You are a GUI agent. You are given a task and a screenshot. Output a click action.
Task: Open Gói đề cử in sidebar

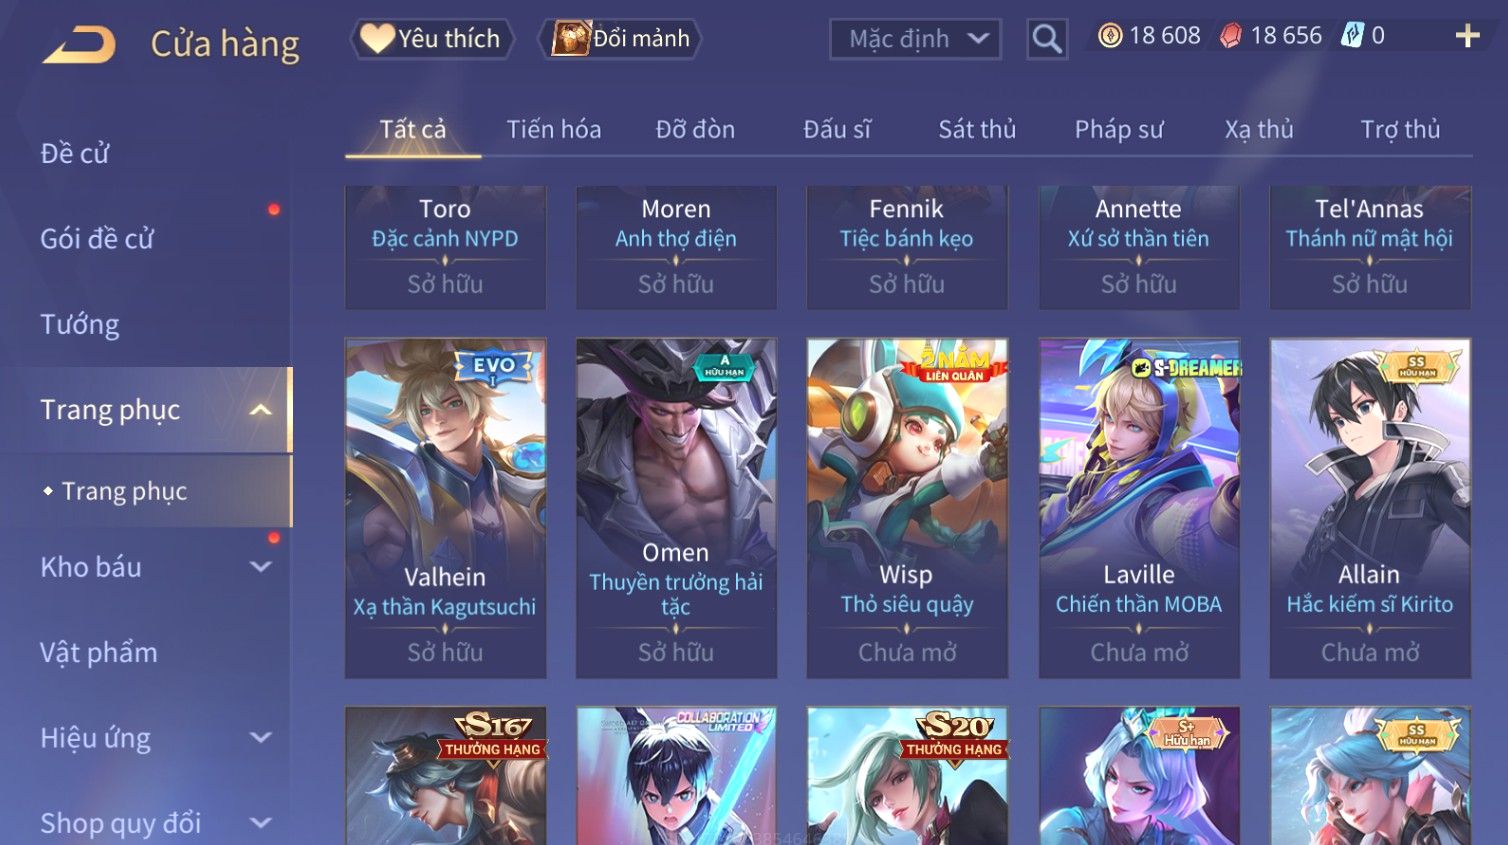[97, 239]
